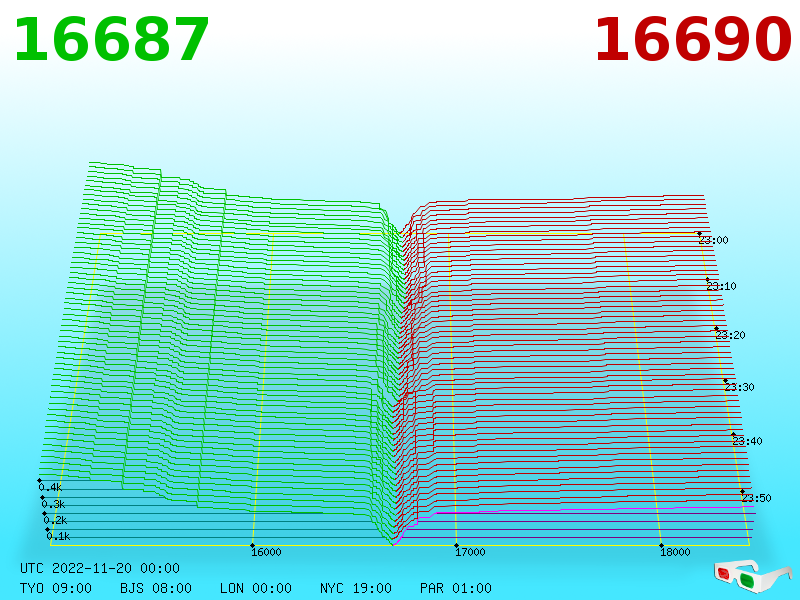Image resolution: width=800 pixels, height=600 pixels.
Task: Click the 23:40 time axis marker
Action: pyautogui.click(x=747, y=441)
